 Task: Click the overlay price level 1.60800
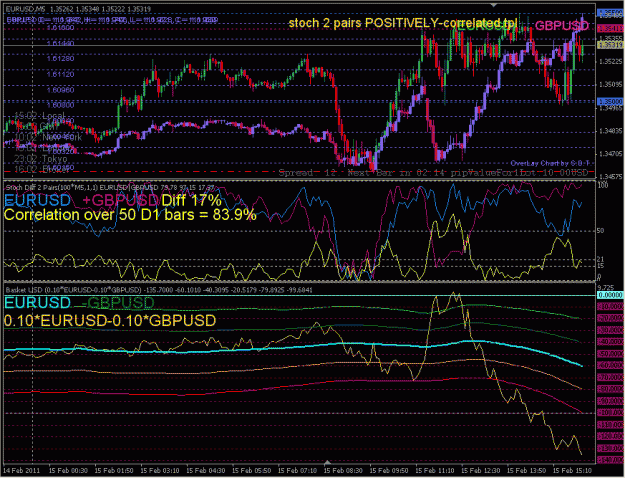60,105
